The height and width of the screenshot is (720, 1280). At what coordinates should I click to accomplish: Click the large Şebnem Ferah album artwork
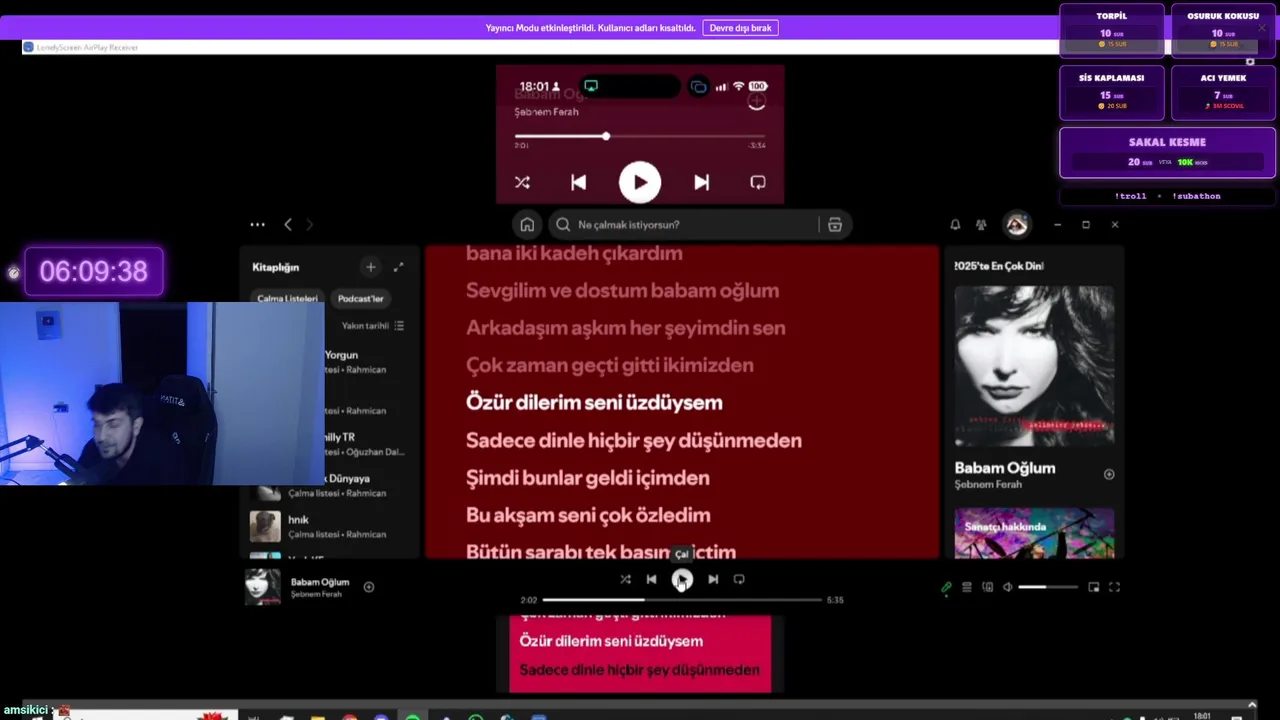pos(1034,366)
